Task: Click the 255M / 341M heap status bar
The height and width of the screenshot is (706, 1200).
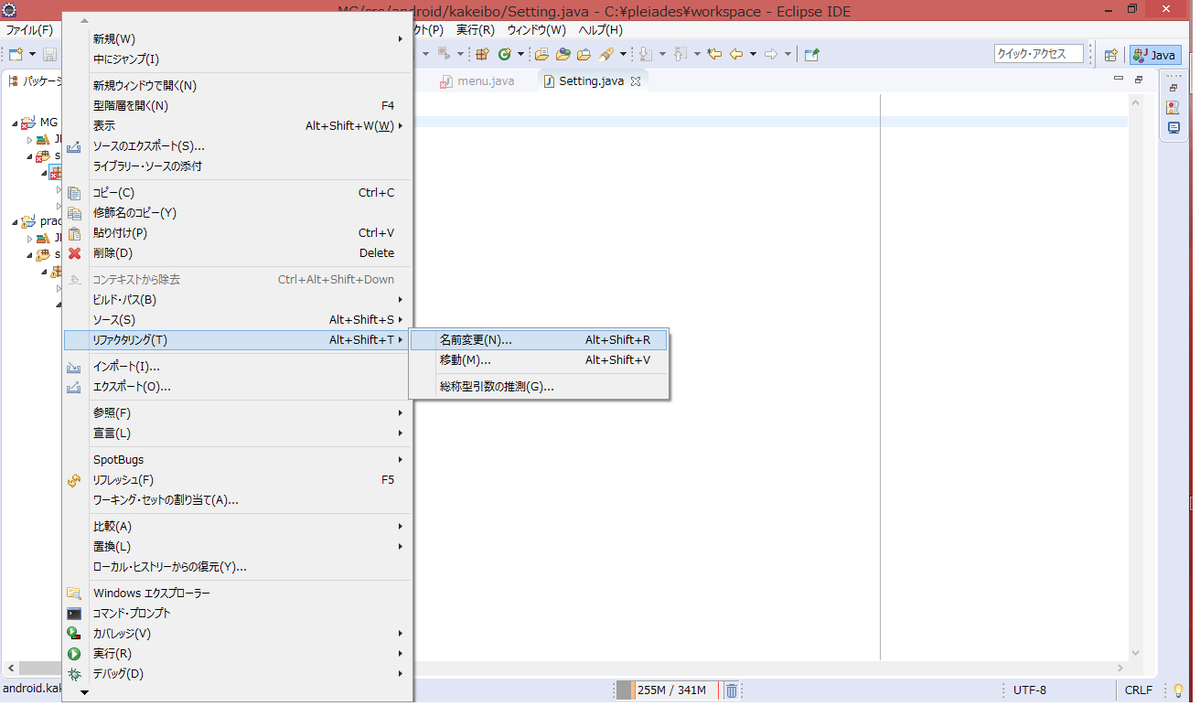Action: (x=667, y=690)
